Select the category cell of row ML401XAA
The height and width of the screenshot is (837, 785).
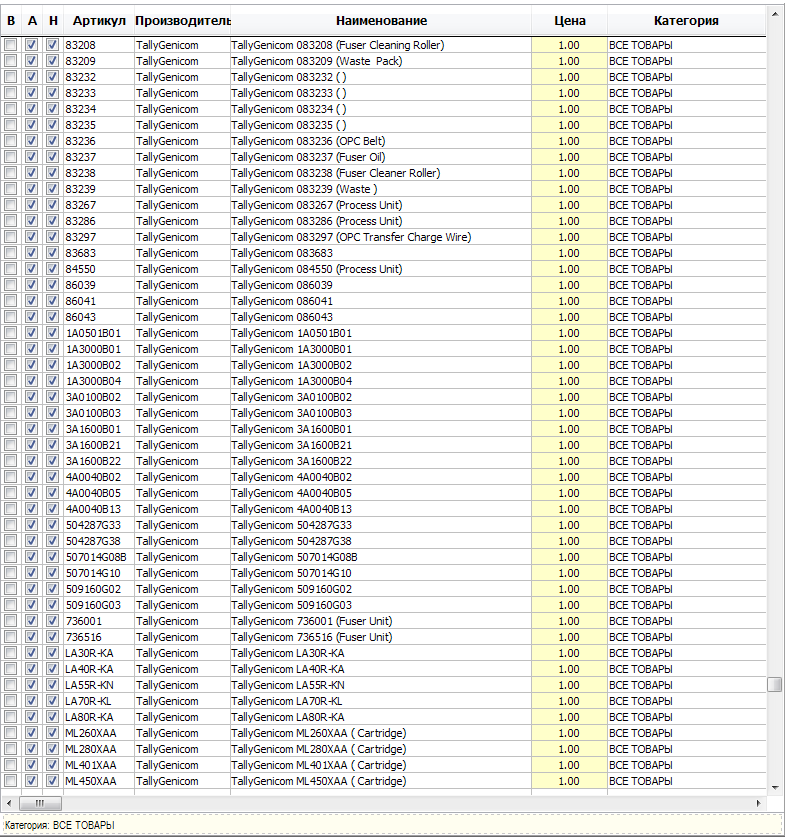tap(686, 765)
